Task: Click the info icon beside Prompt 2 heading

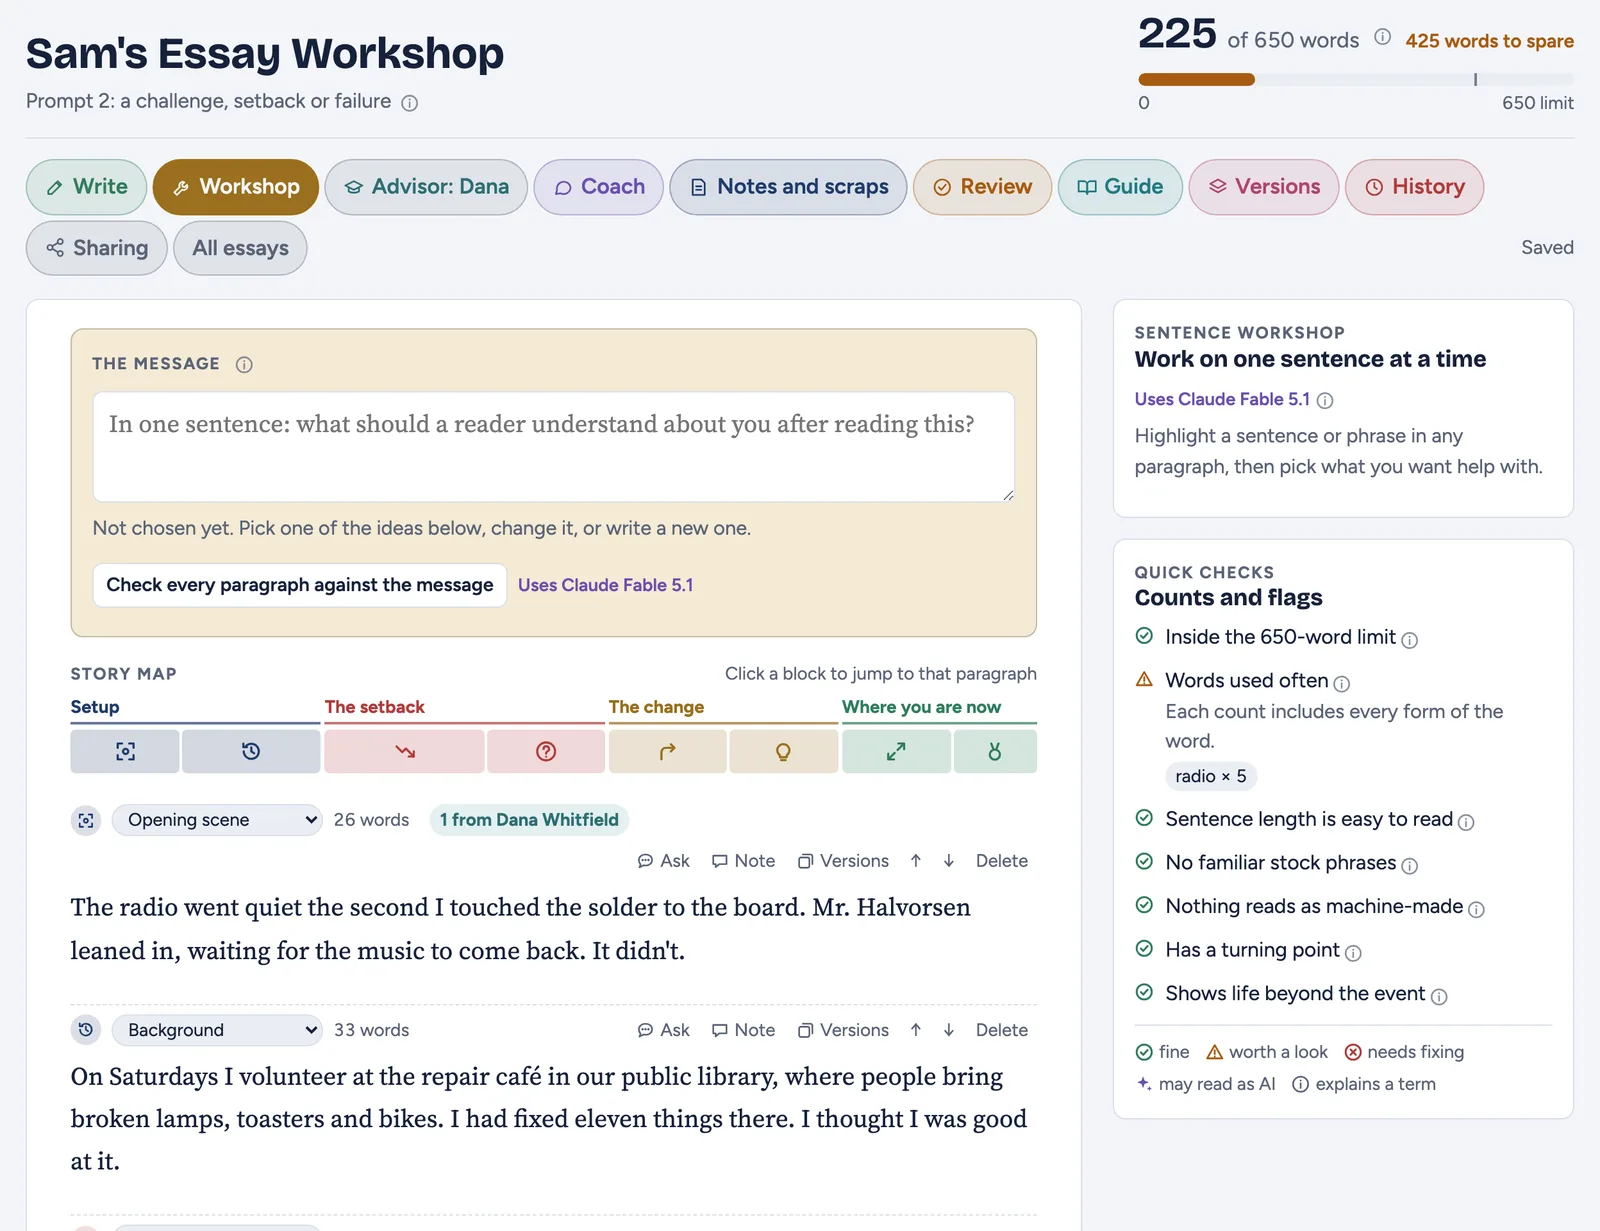Action: (x=409, y=102)
